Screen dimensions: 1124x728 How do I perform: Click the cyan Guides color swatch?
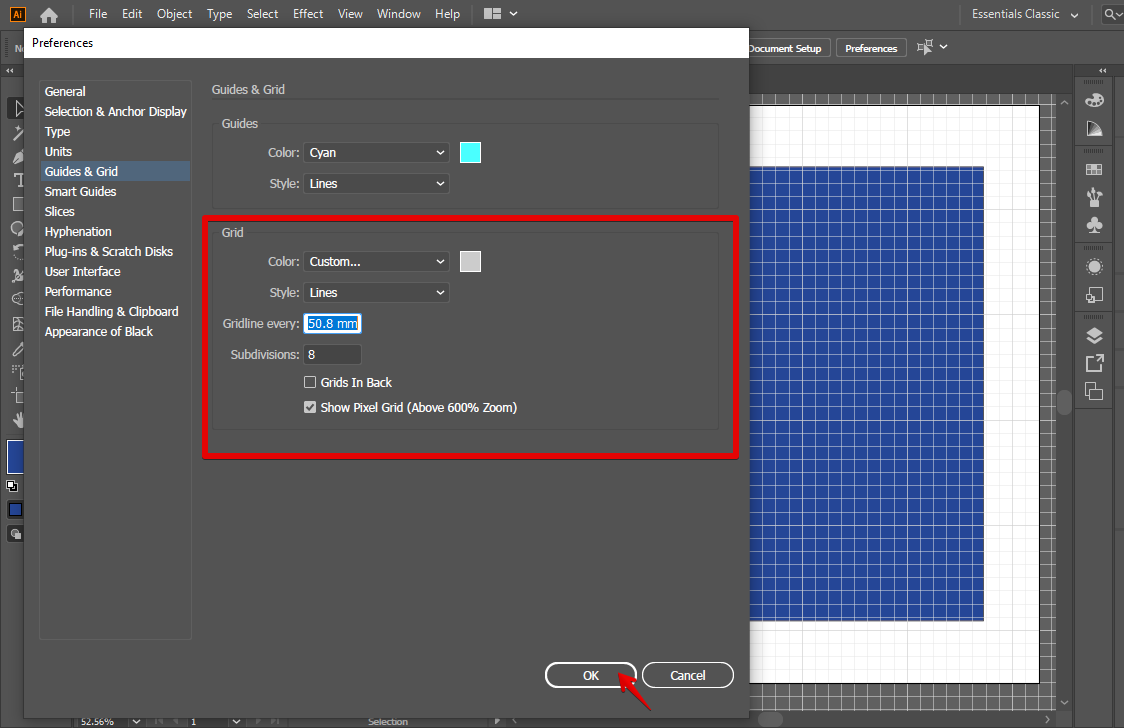point(470,153)
